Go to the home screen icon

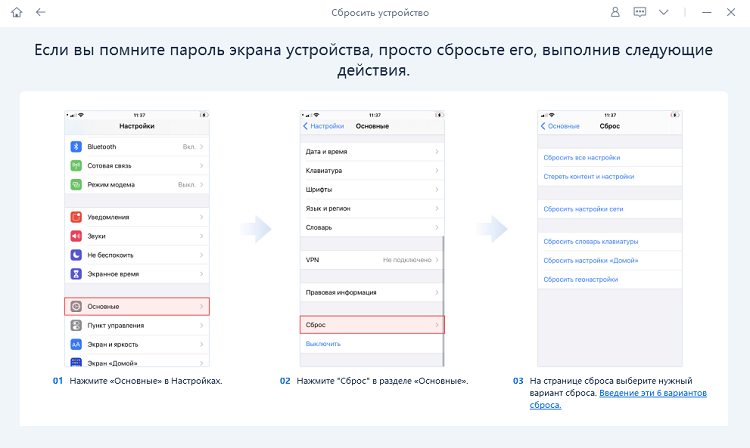pos(17,12)
